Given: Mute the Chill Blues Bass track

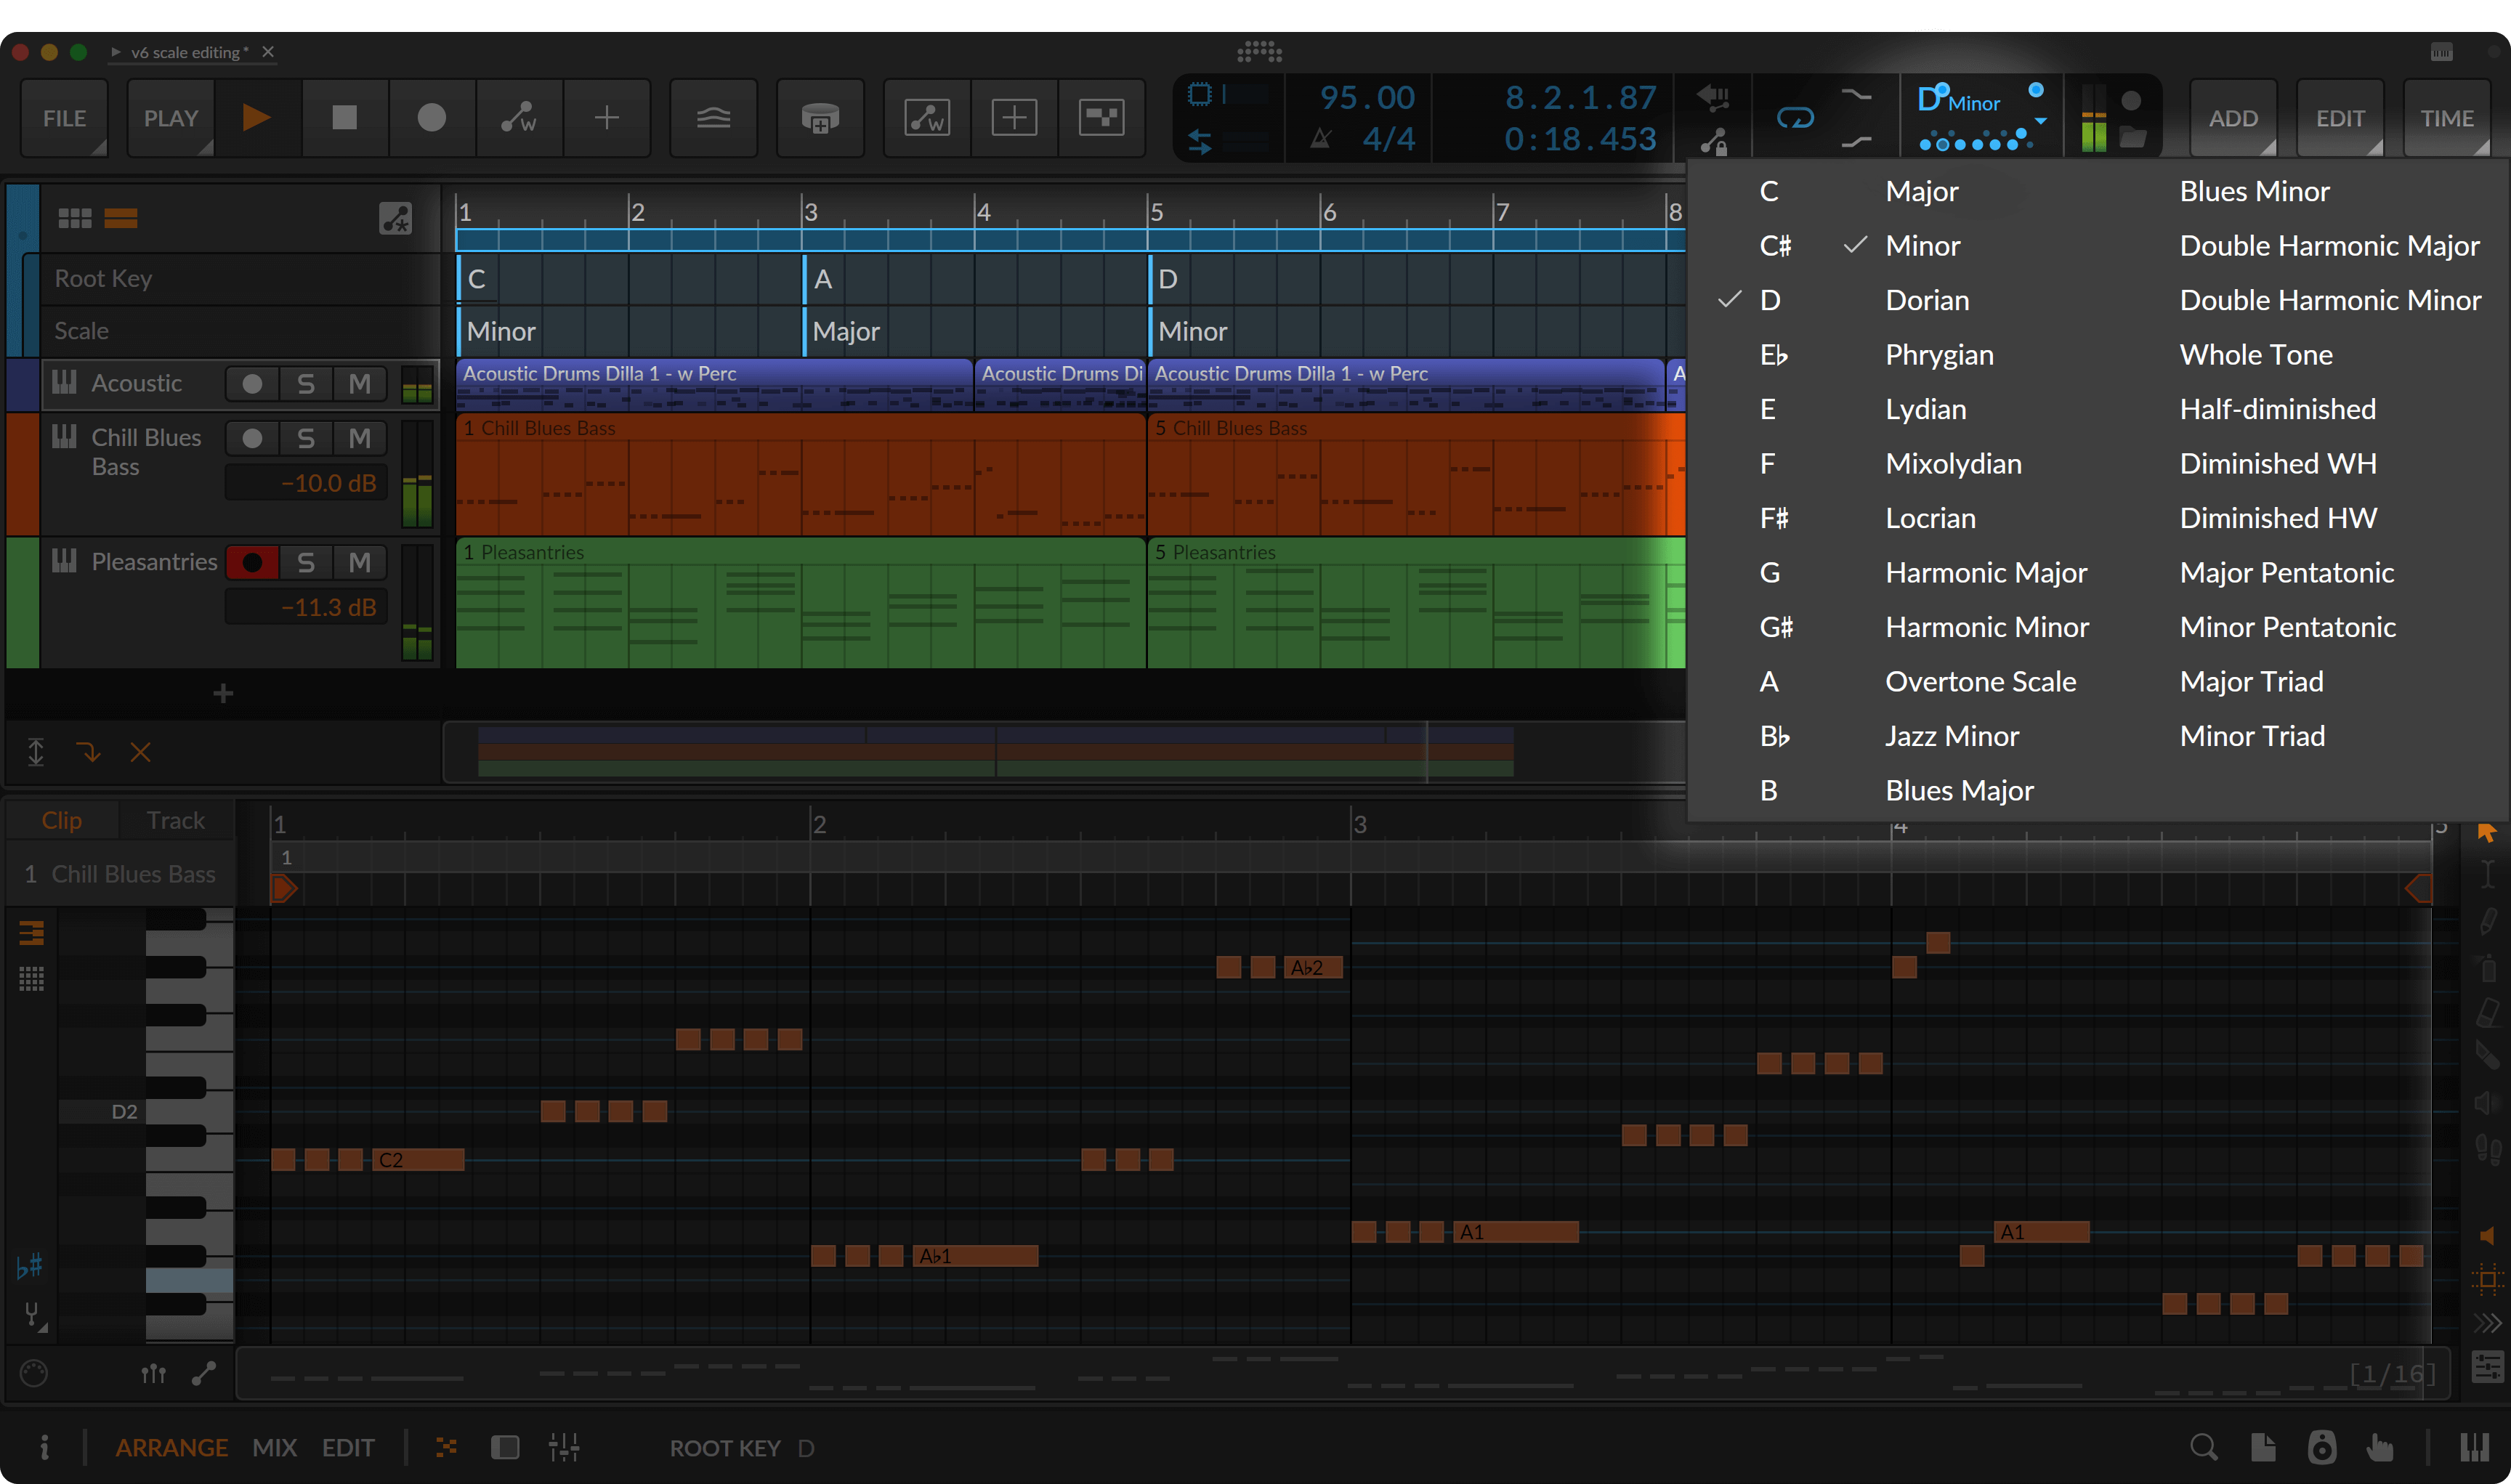Looking at the screenshot, I should [x=360, y=437].
